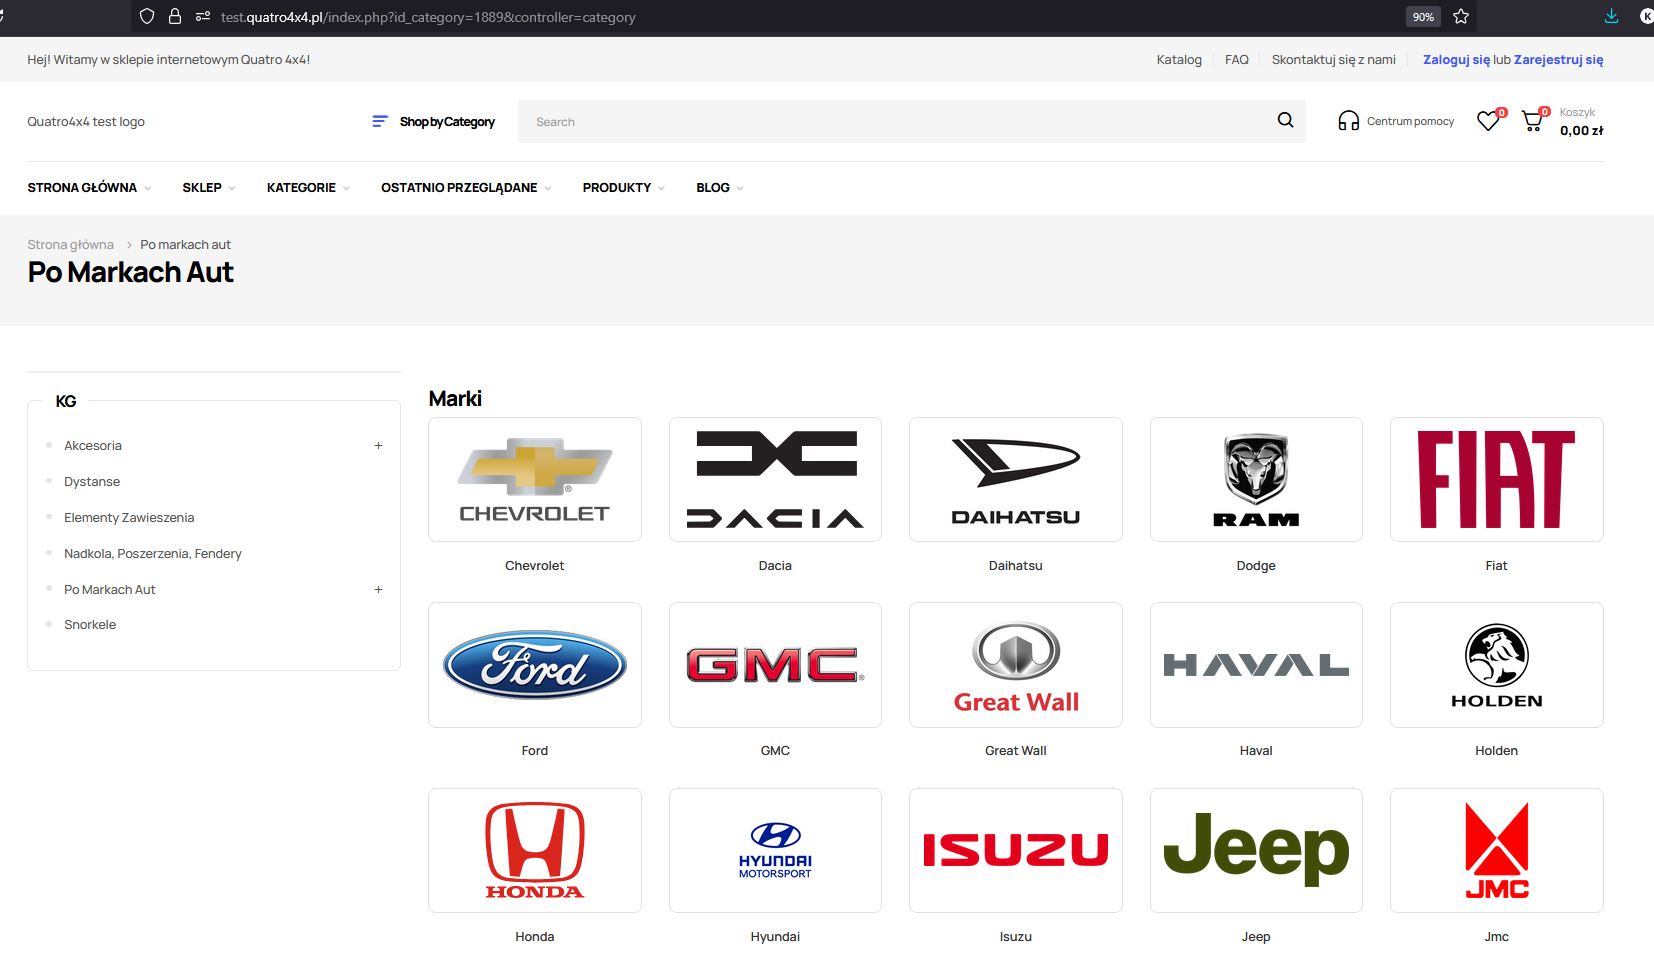1654x971 pixels.
Task: Click the Koszyk 0,00 zł cart total
Action: (x=1581, y=122)
